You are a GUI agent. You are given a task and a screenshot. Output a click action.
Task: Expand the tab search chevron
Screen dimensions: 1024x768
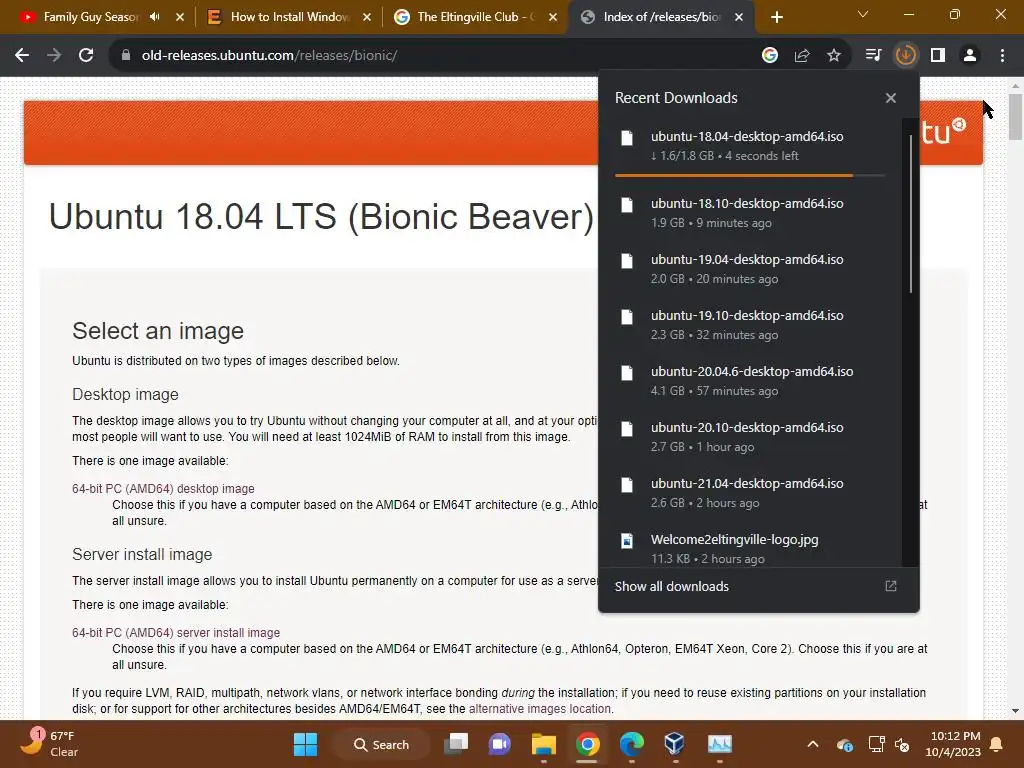863,14
